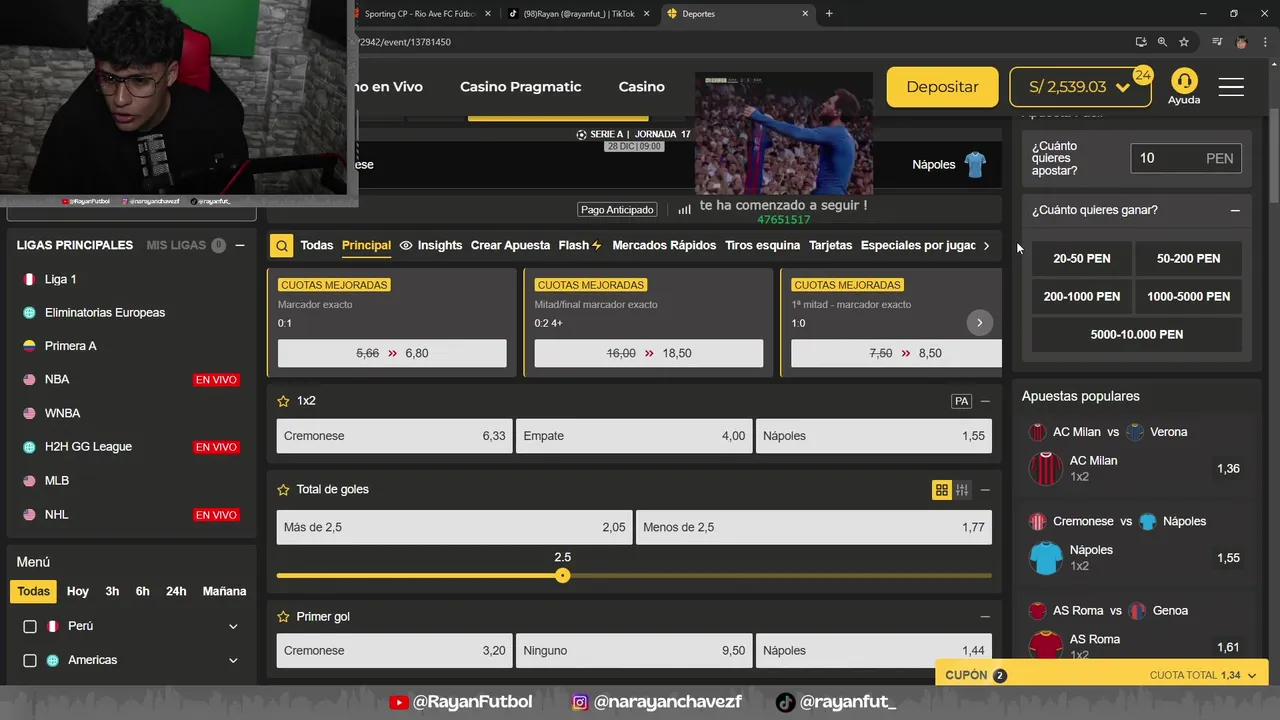Click the stake amount input showing 10

click(x=1187, y=159)
